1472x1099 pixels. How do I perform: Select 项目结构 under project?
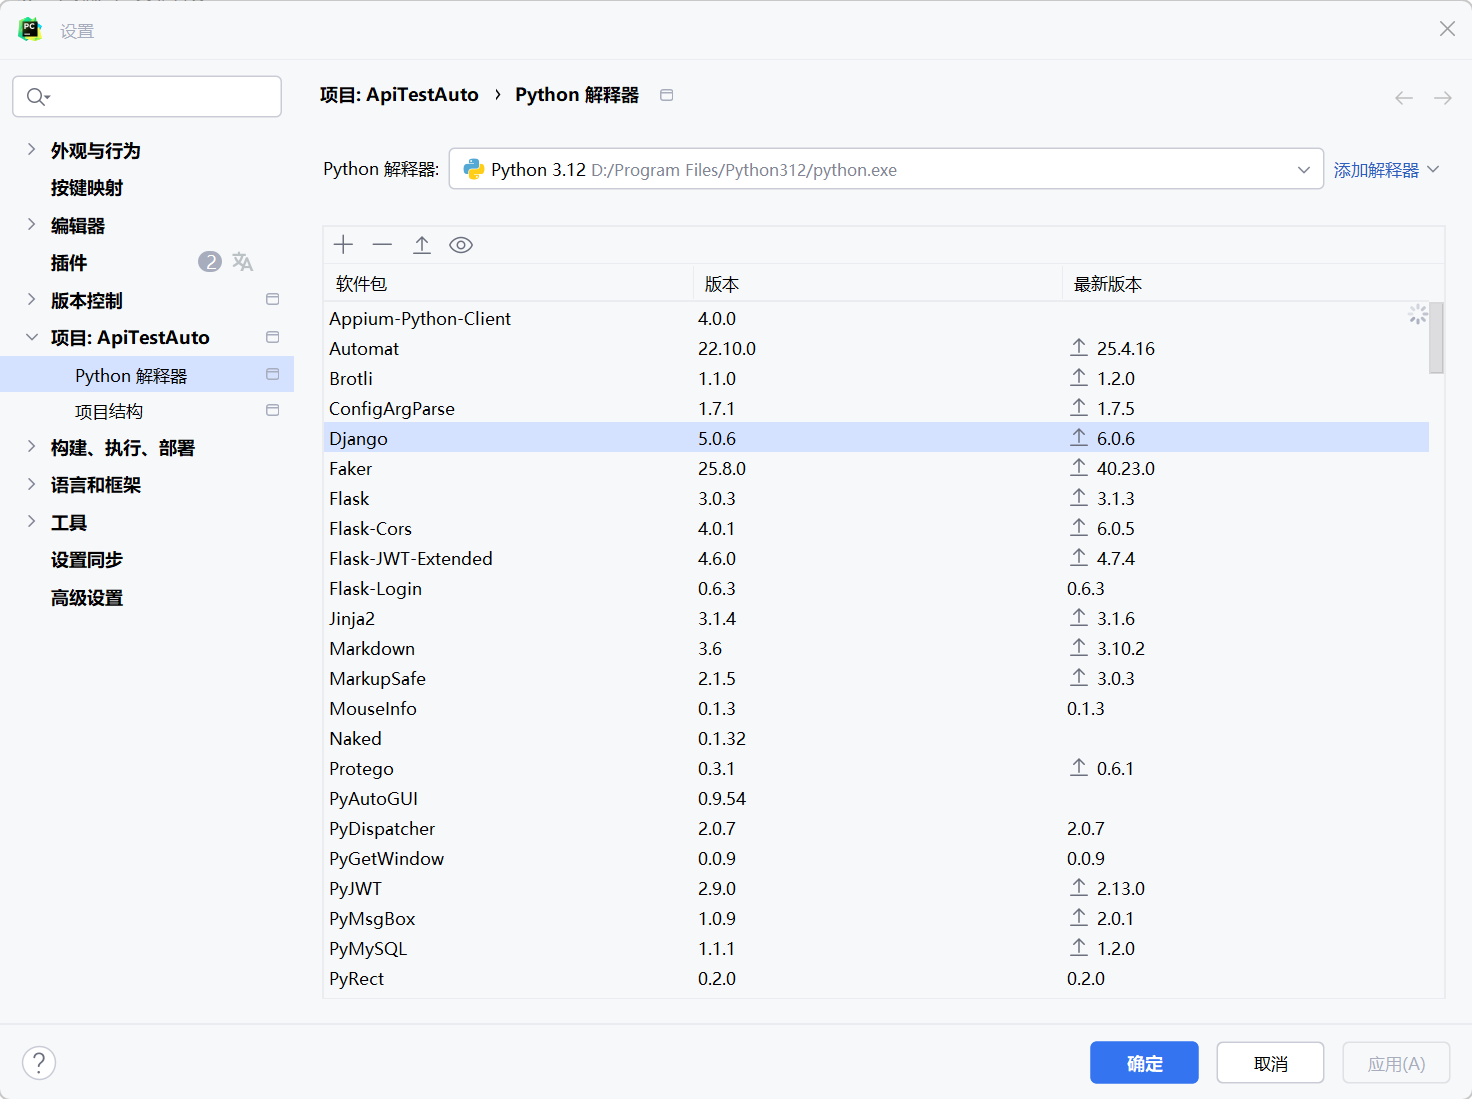click(x=109, y=411)
